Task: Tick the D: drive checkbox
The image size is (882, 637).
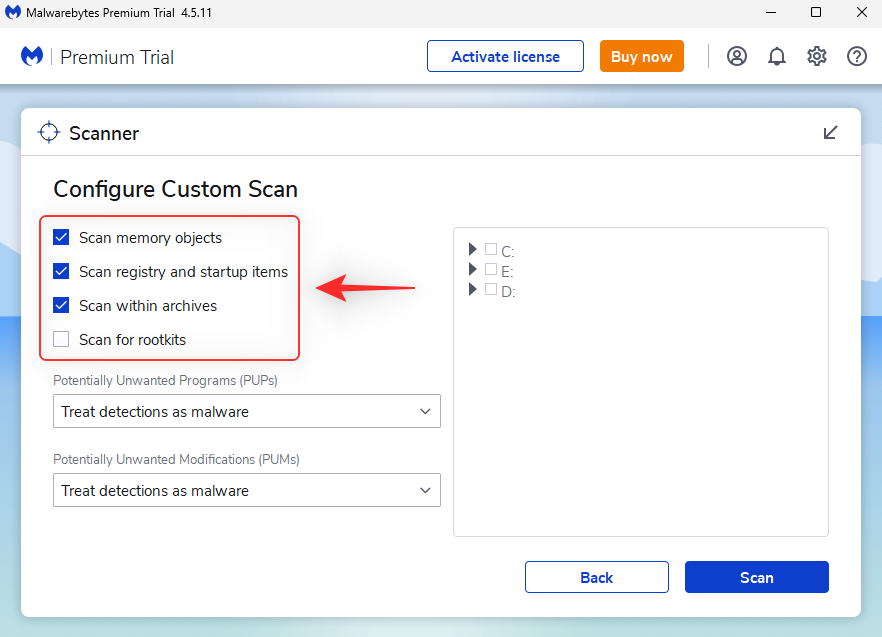Action: pyautogui.click(x=491, y=290)
